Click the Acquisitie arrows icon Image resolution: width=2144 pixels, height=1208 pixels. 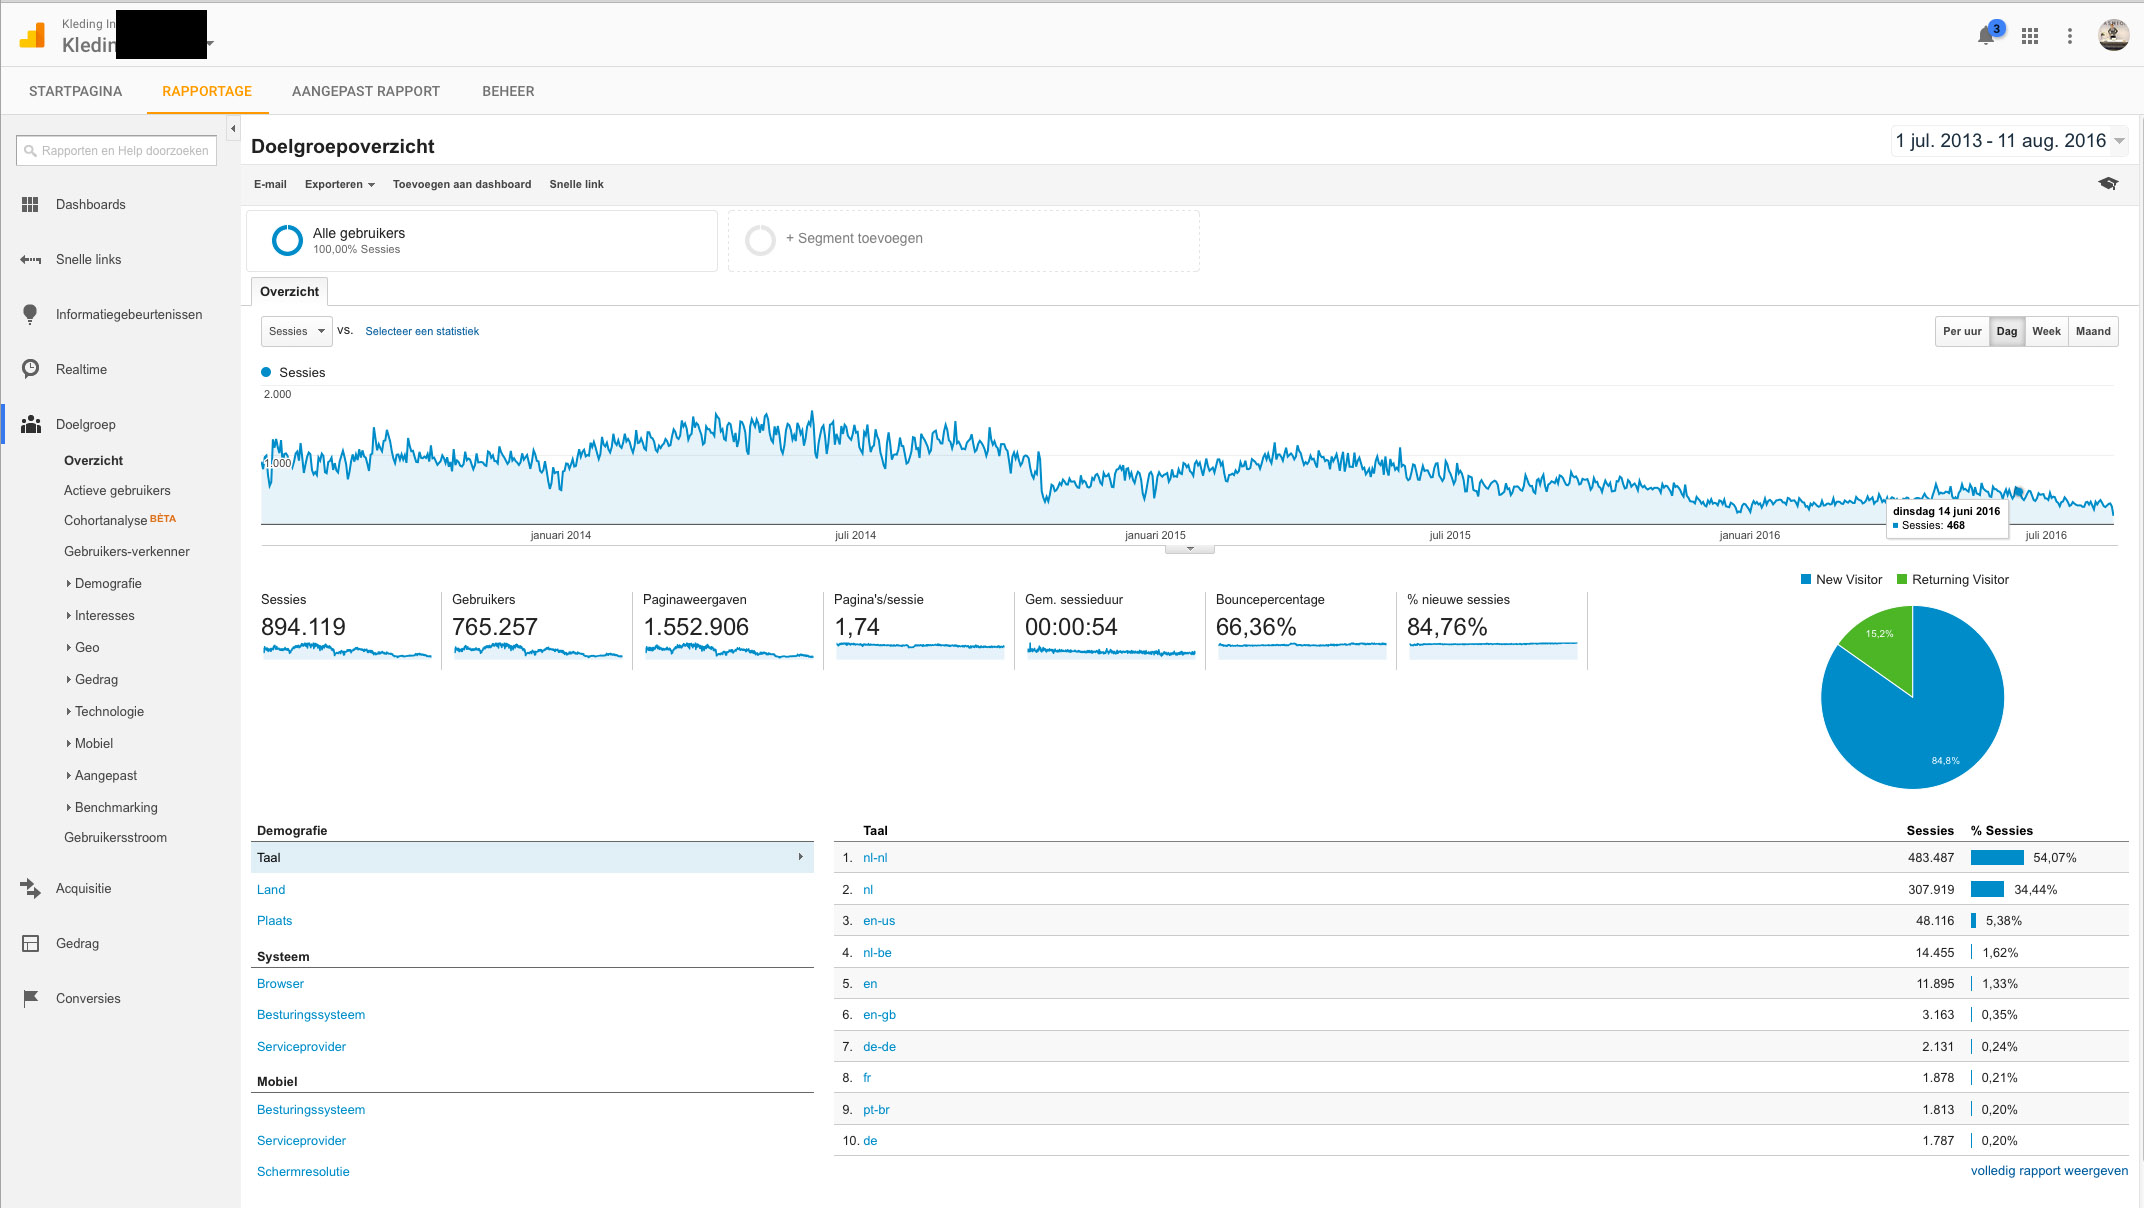pos(30,888)
